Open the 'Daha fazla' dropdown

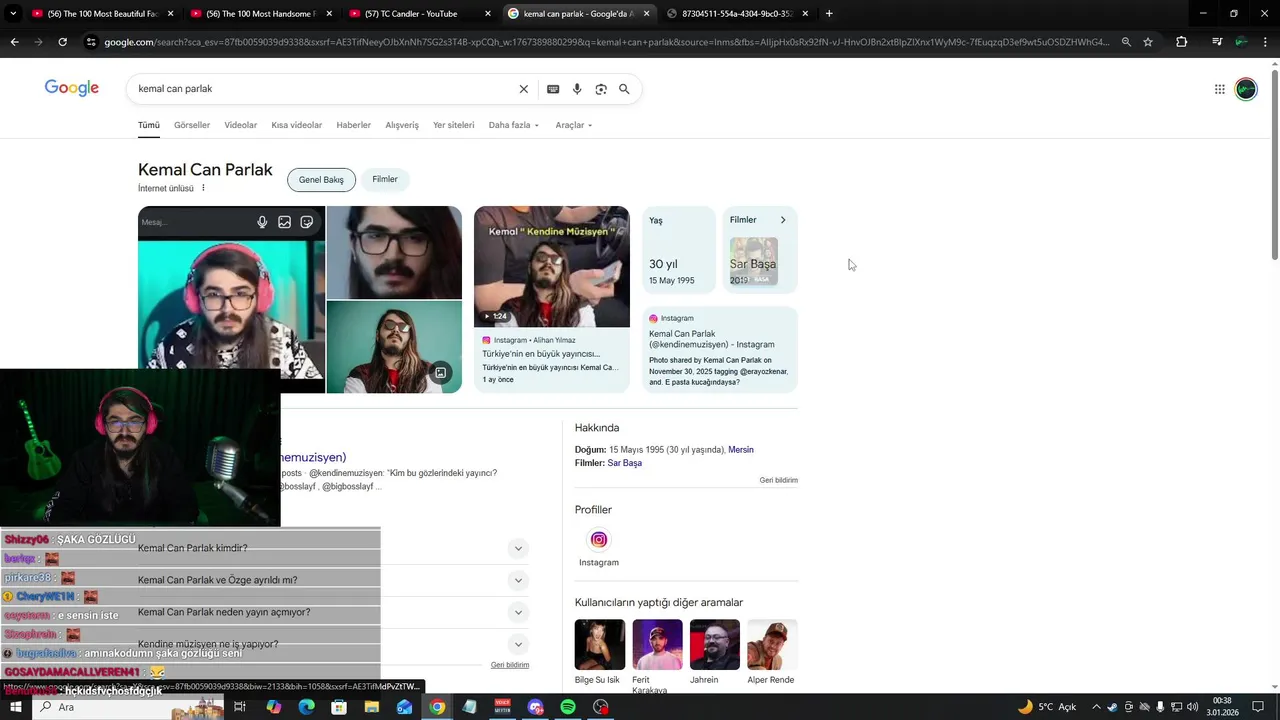coord(513,125)
